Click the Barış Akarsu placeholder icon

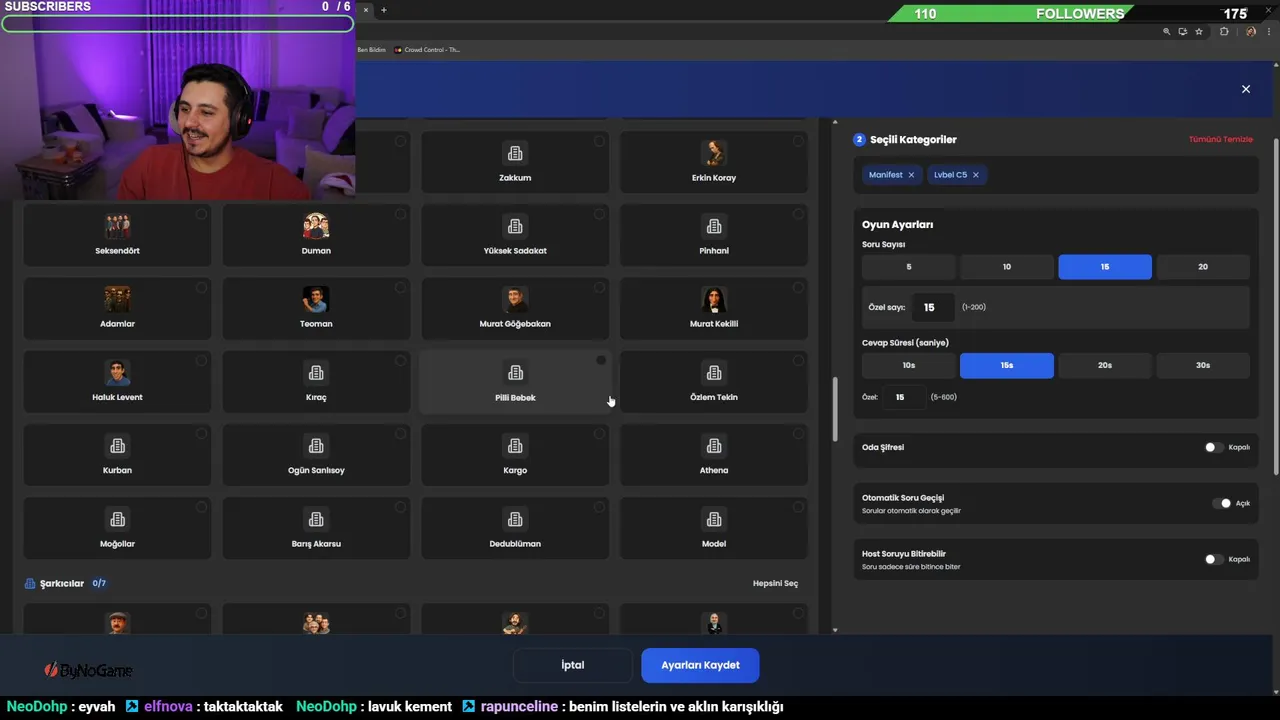(316, 520)
